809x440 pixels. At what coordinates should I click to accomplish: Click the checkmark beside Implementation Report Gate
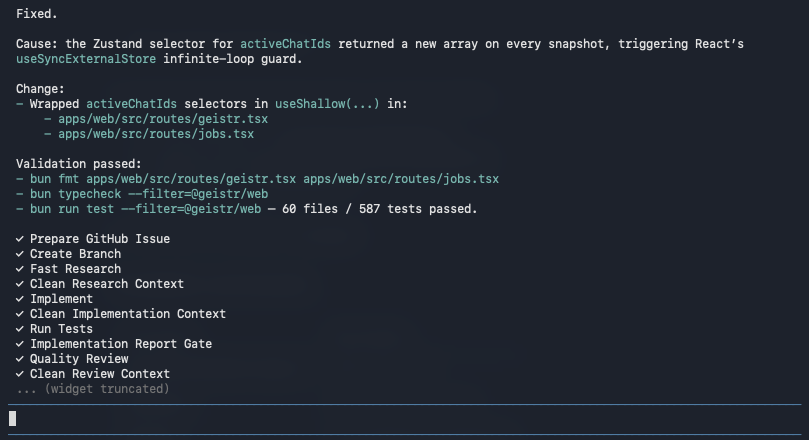point(20,344)
